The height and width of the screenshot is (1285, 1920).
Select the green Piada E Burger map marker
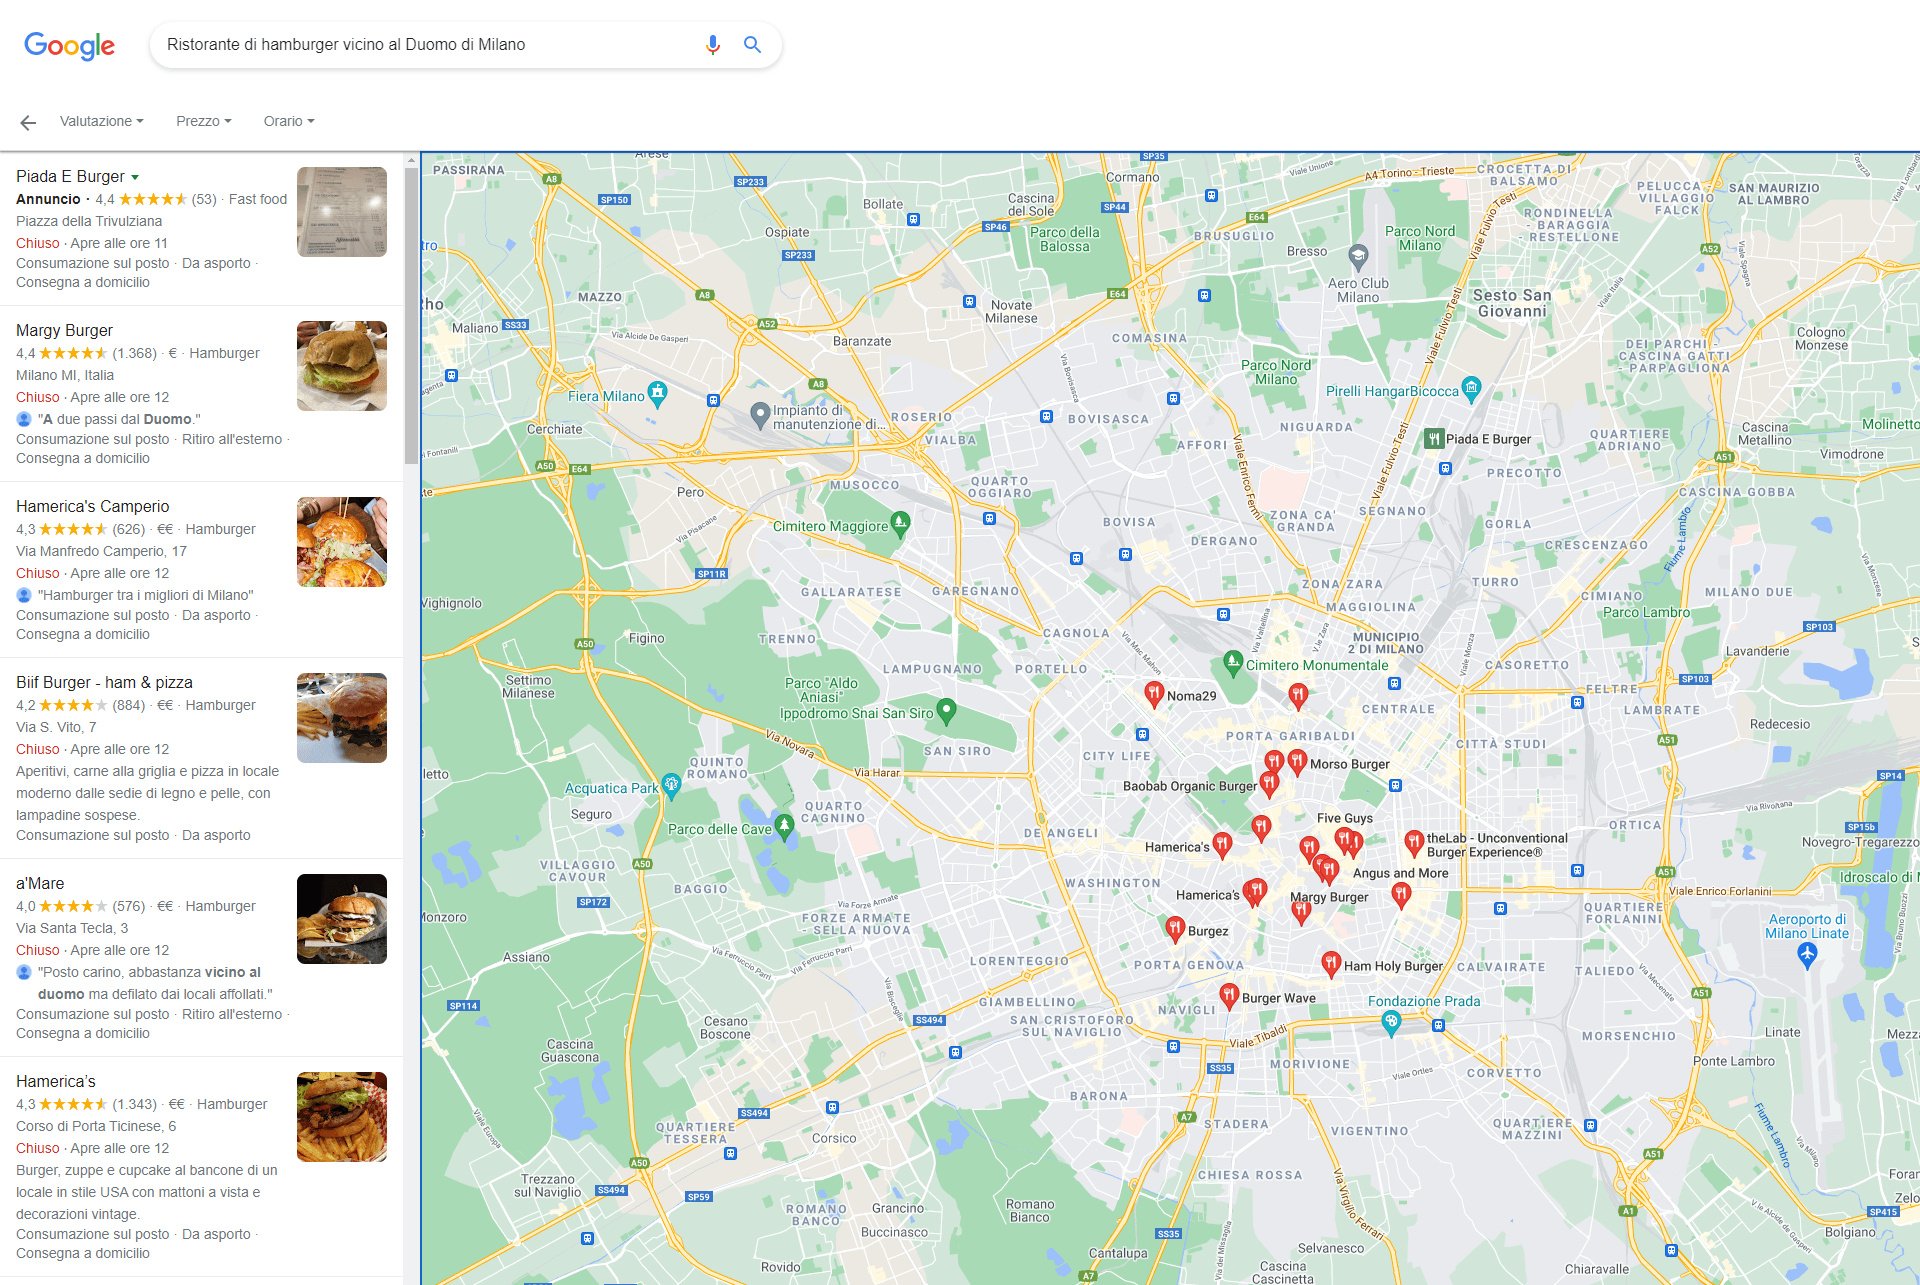pyautogui.click(x=1434, y=439)
